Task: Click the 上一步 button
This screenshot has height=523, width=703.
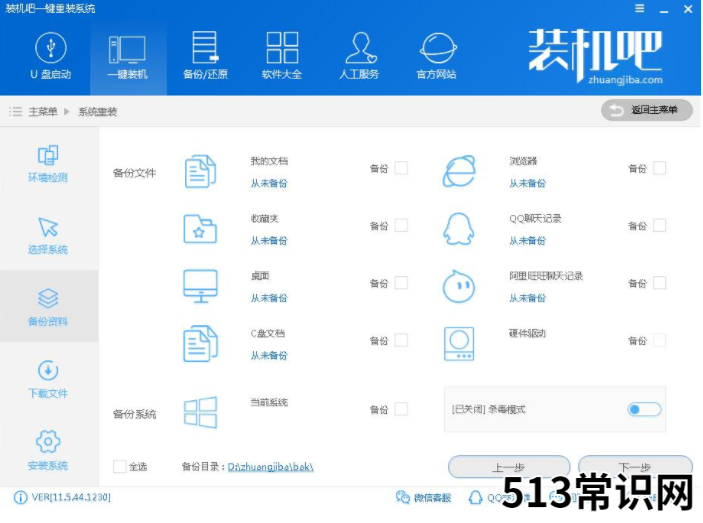Action: click(x=509, y=467)
